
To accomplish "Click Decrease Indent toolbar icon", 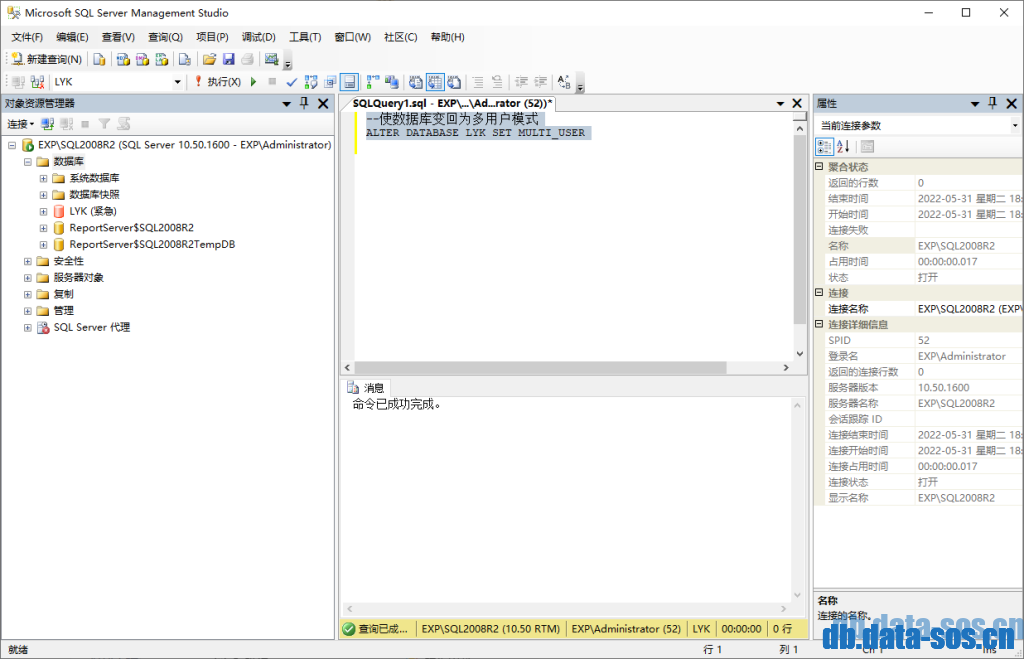I will click(522, 82).
